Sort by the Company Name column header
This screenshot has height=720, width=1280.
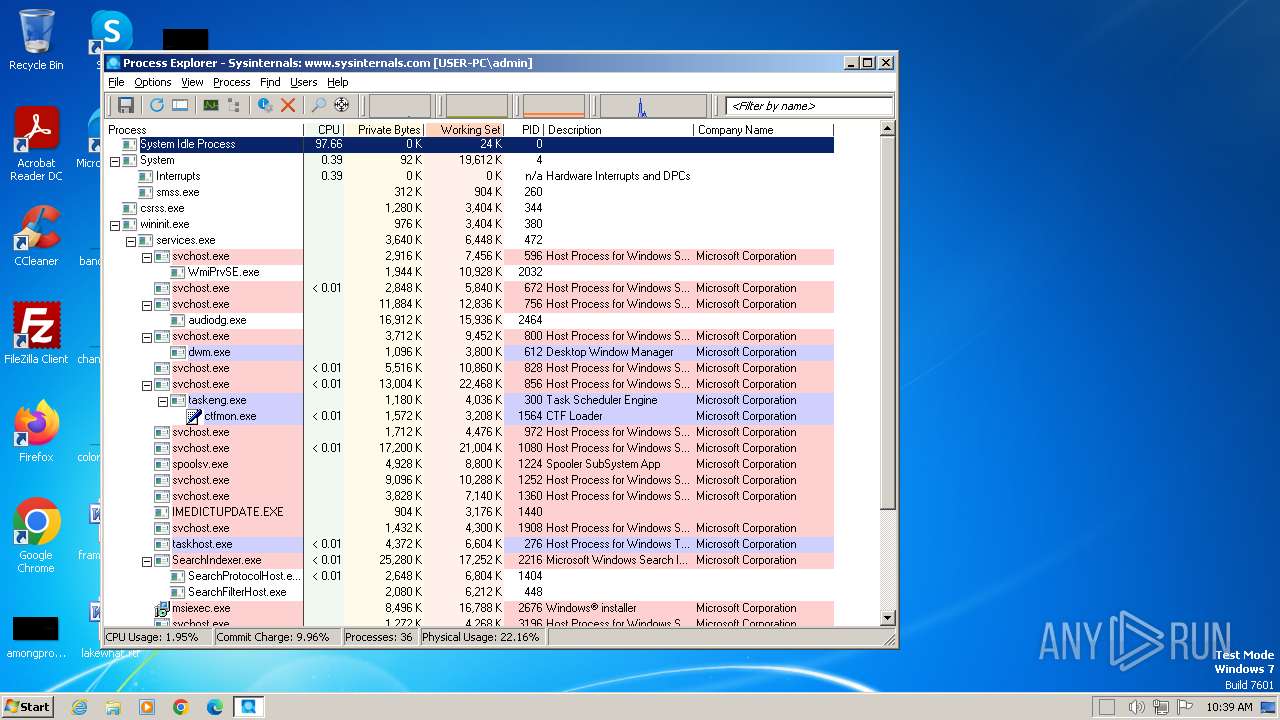point(763,130)
